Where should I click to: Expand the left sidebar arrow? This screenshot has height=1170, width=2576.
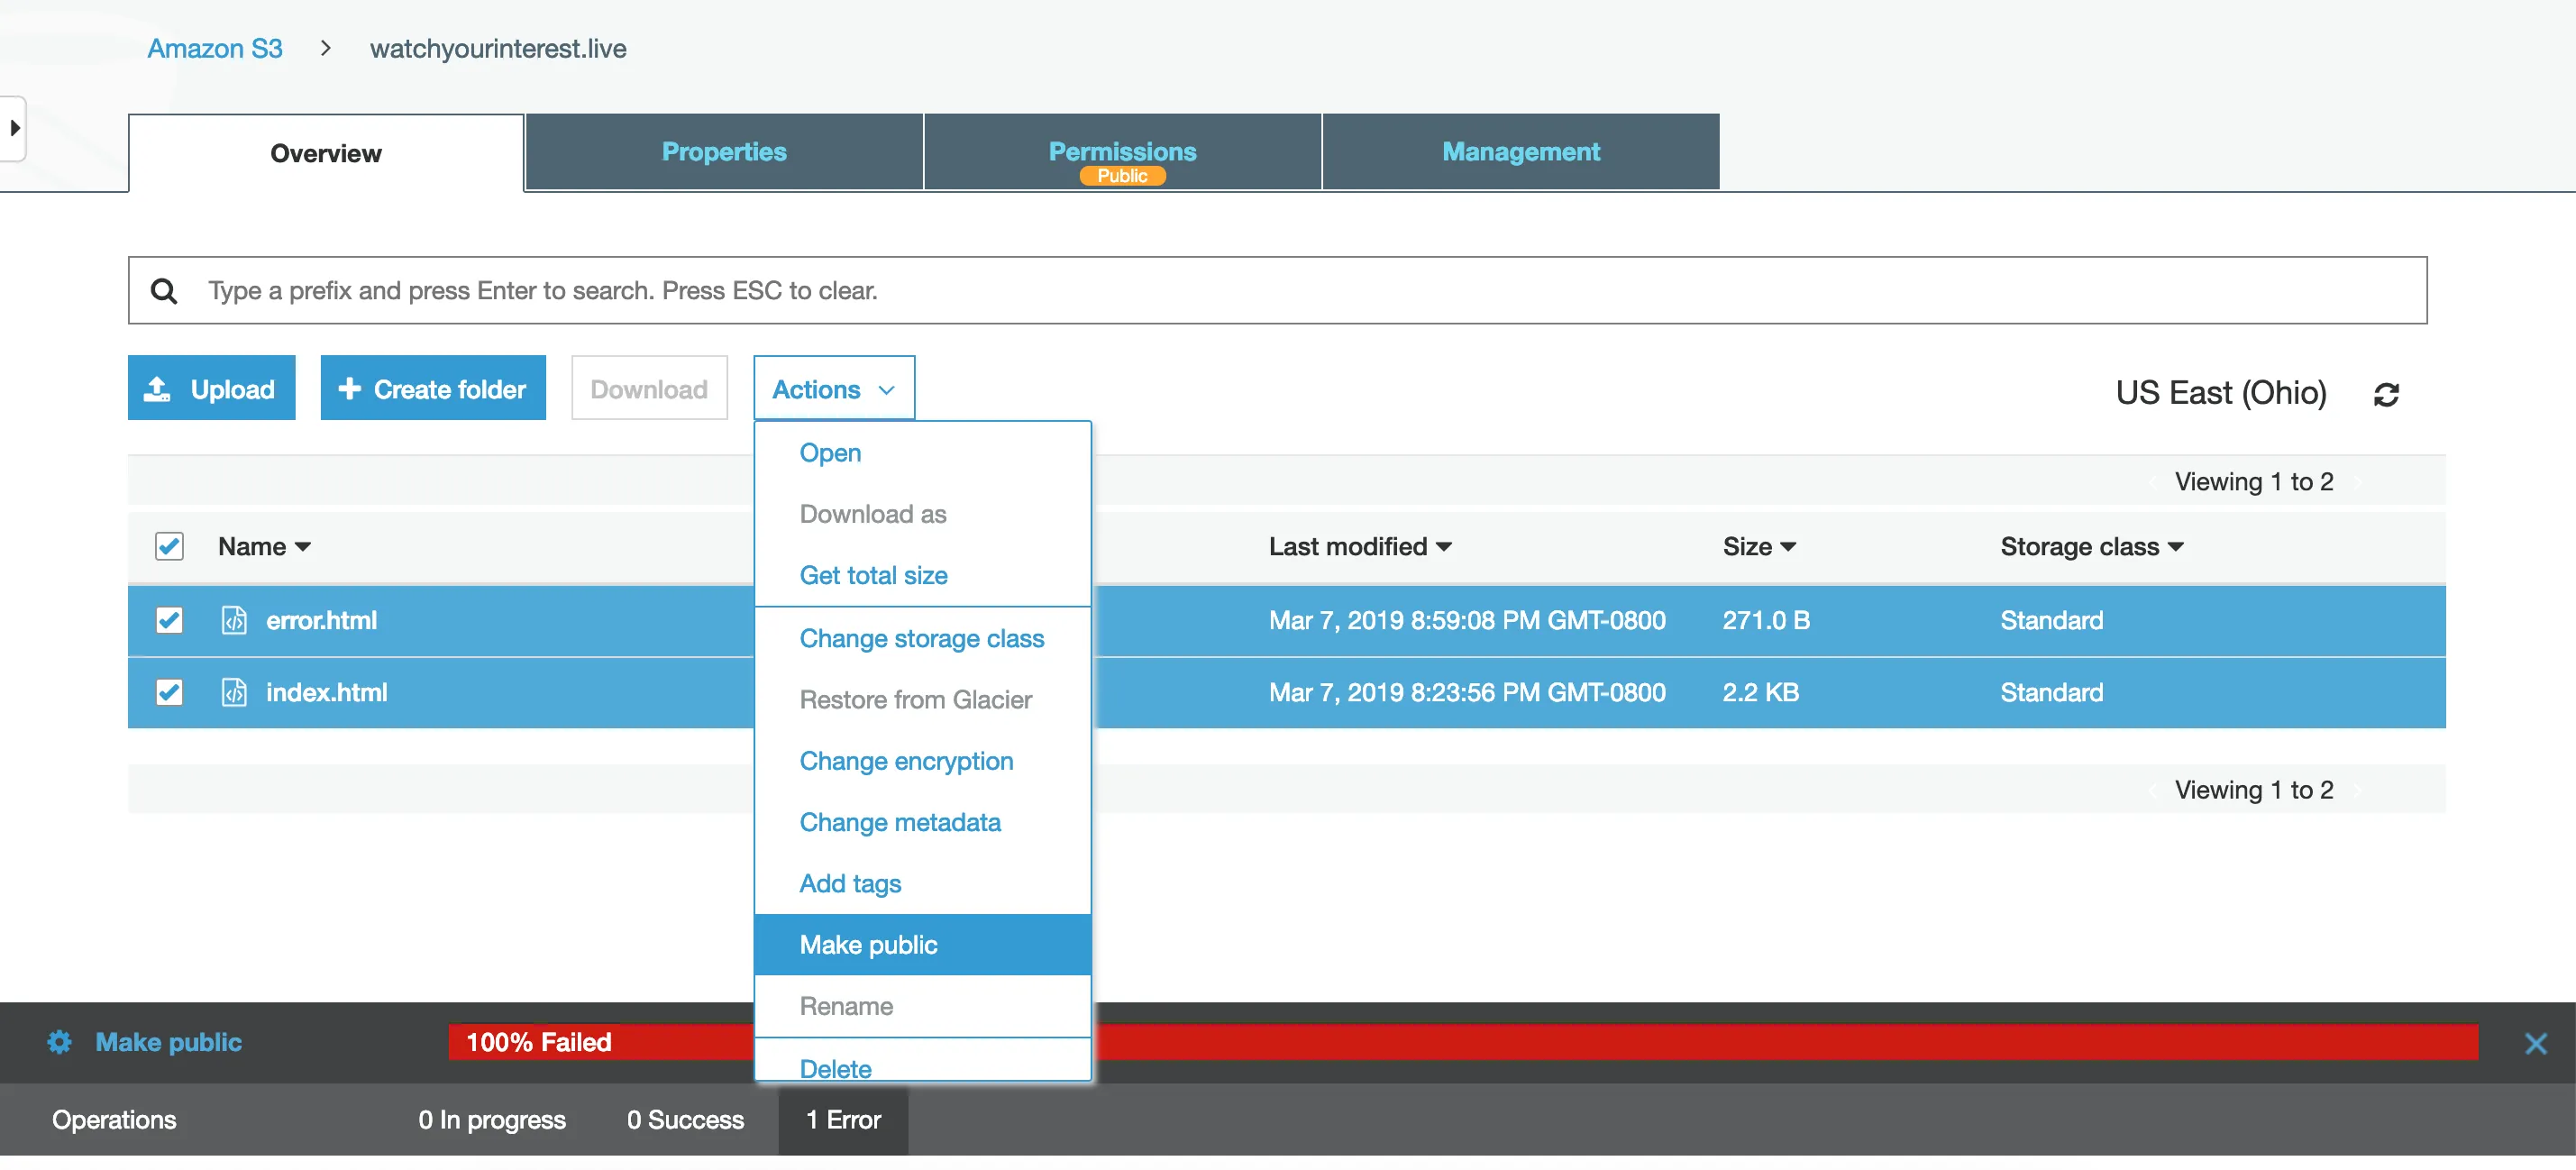(x=14, y=128)
